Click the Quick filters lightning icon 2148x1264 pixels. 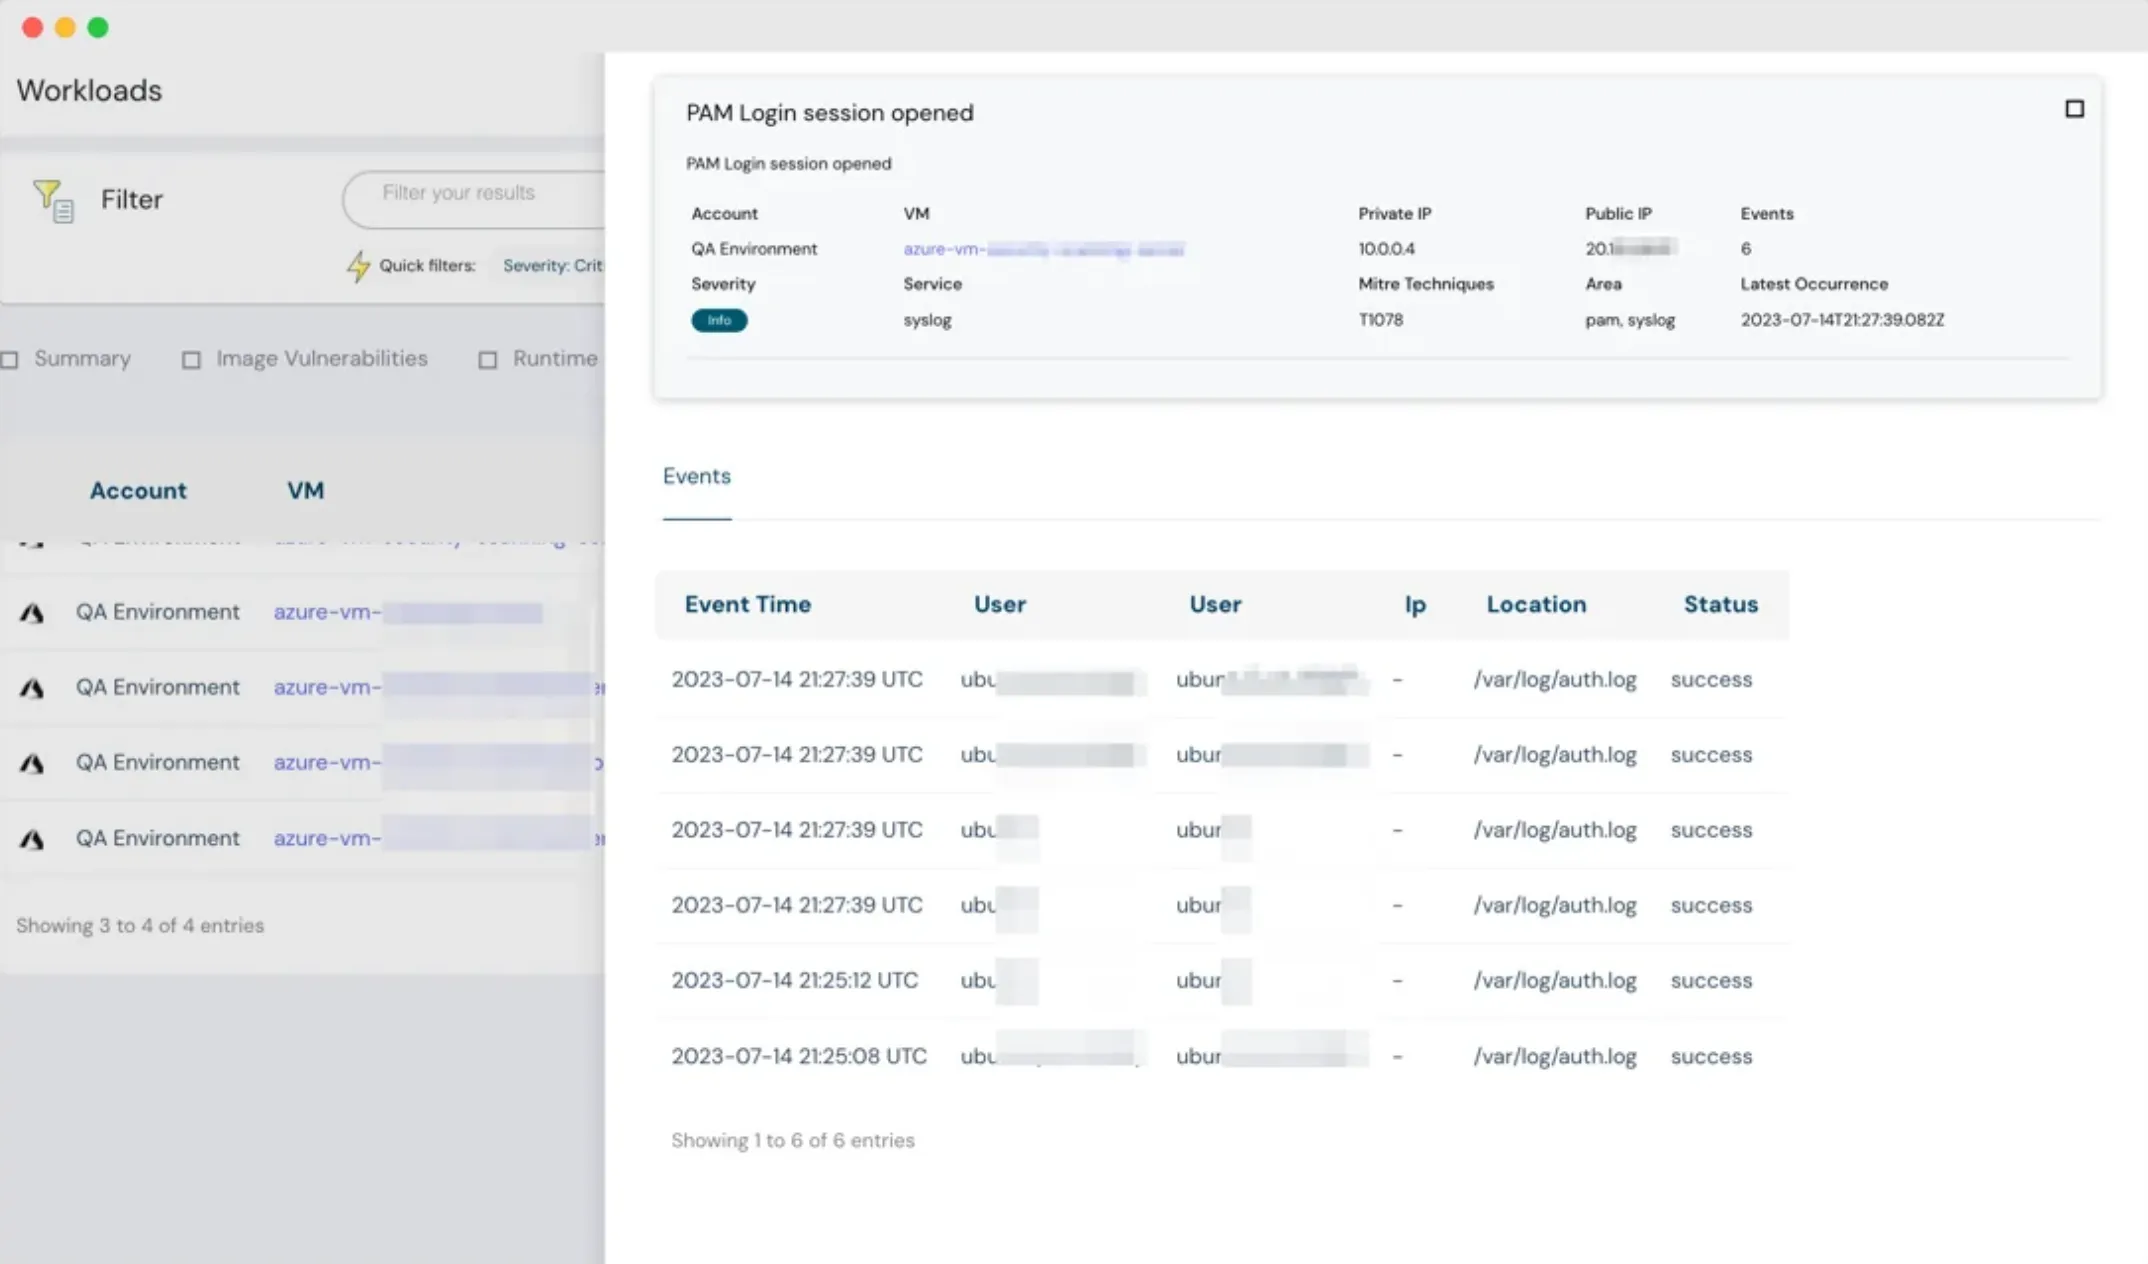tap(358, 266)
